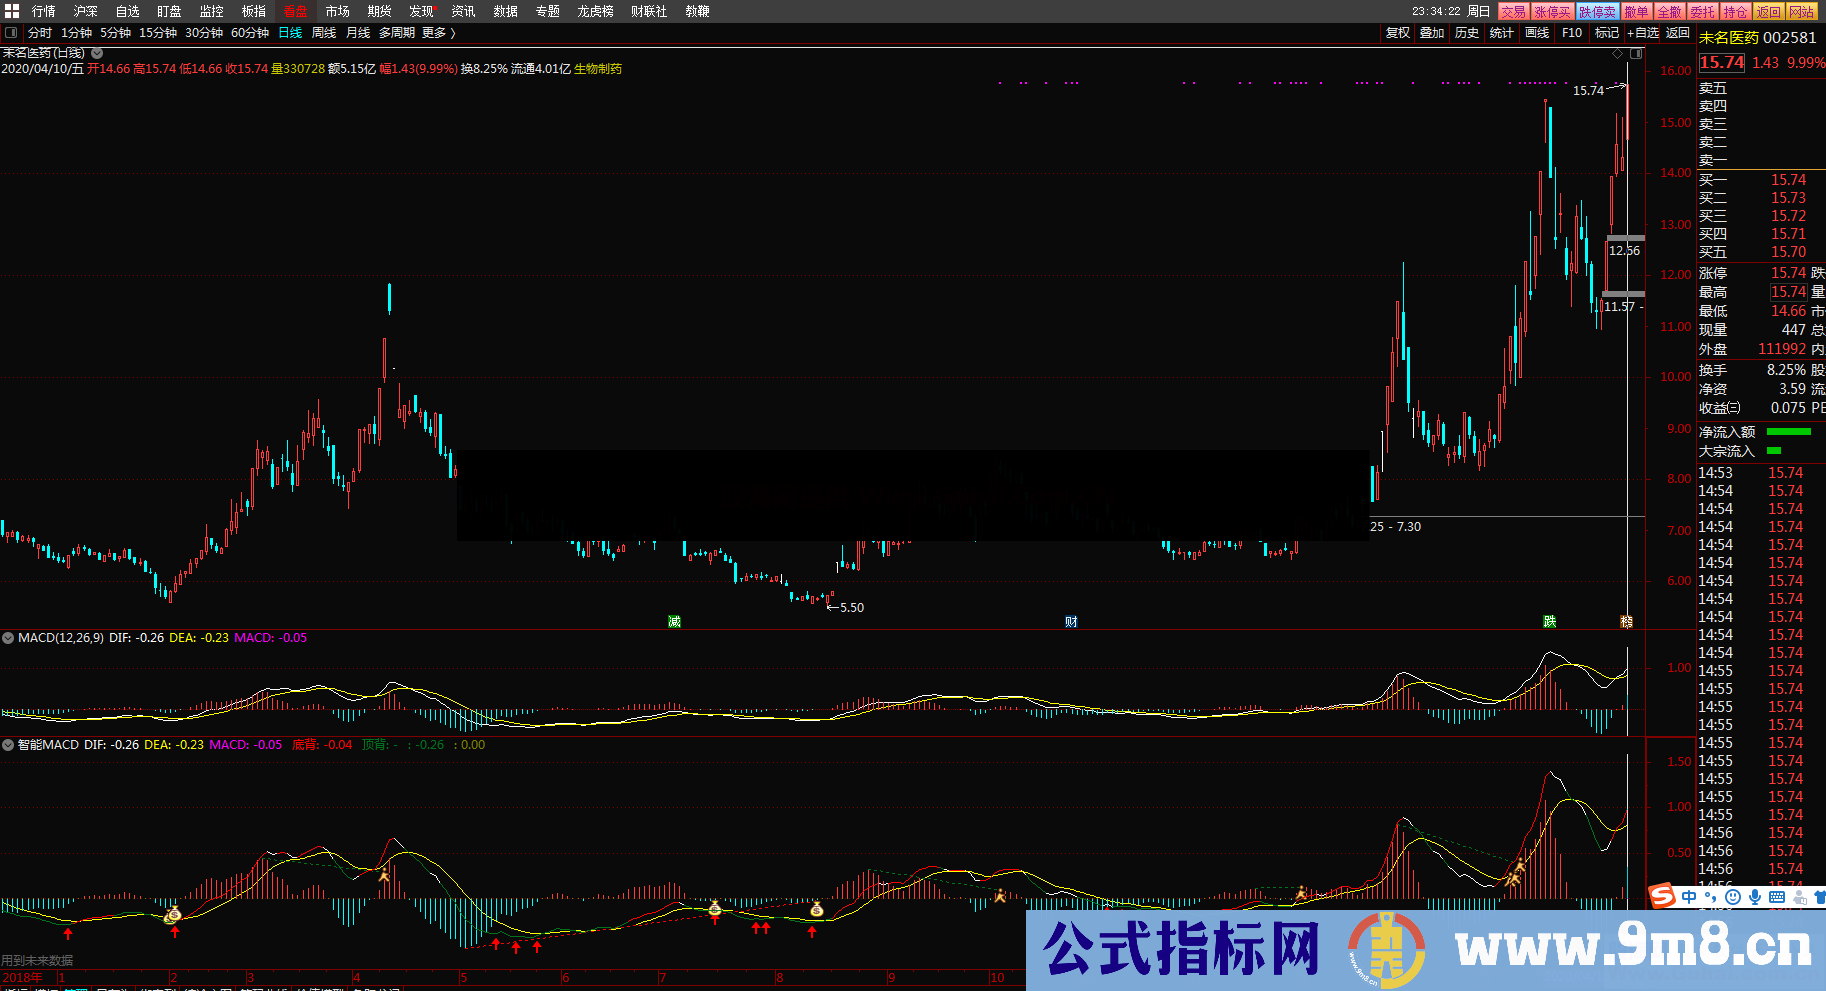Select the 画线 drawing tool
Image resolution: width=1826 pixels, height=991 pixels.
(1536, 32)
